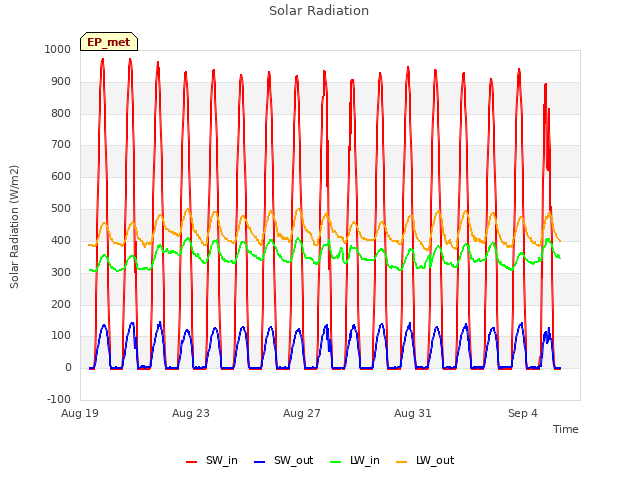Viewport: 640px width, 480px height.
Task: Click the 600 y-axis label
Action: (61, 176)
